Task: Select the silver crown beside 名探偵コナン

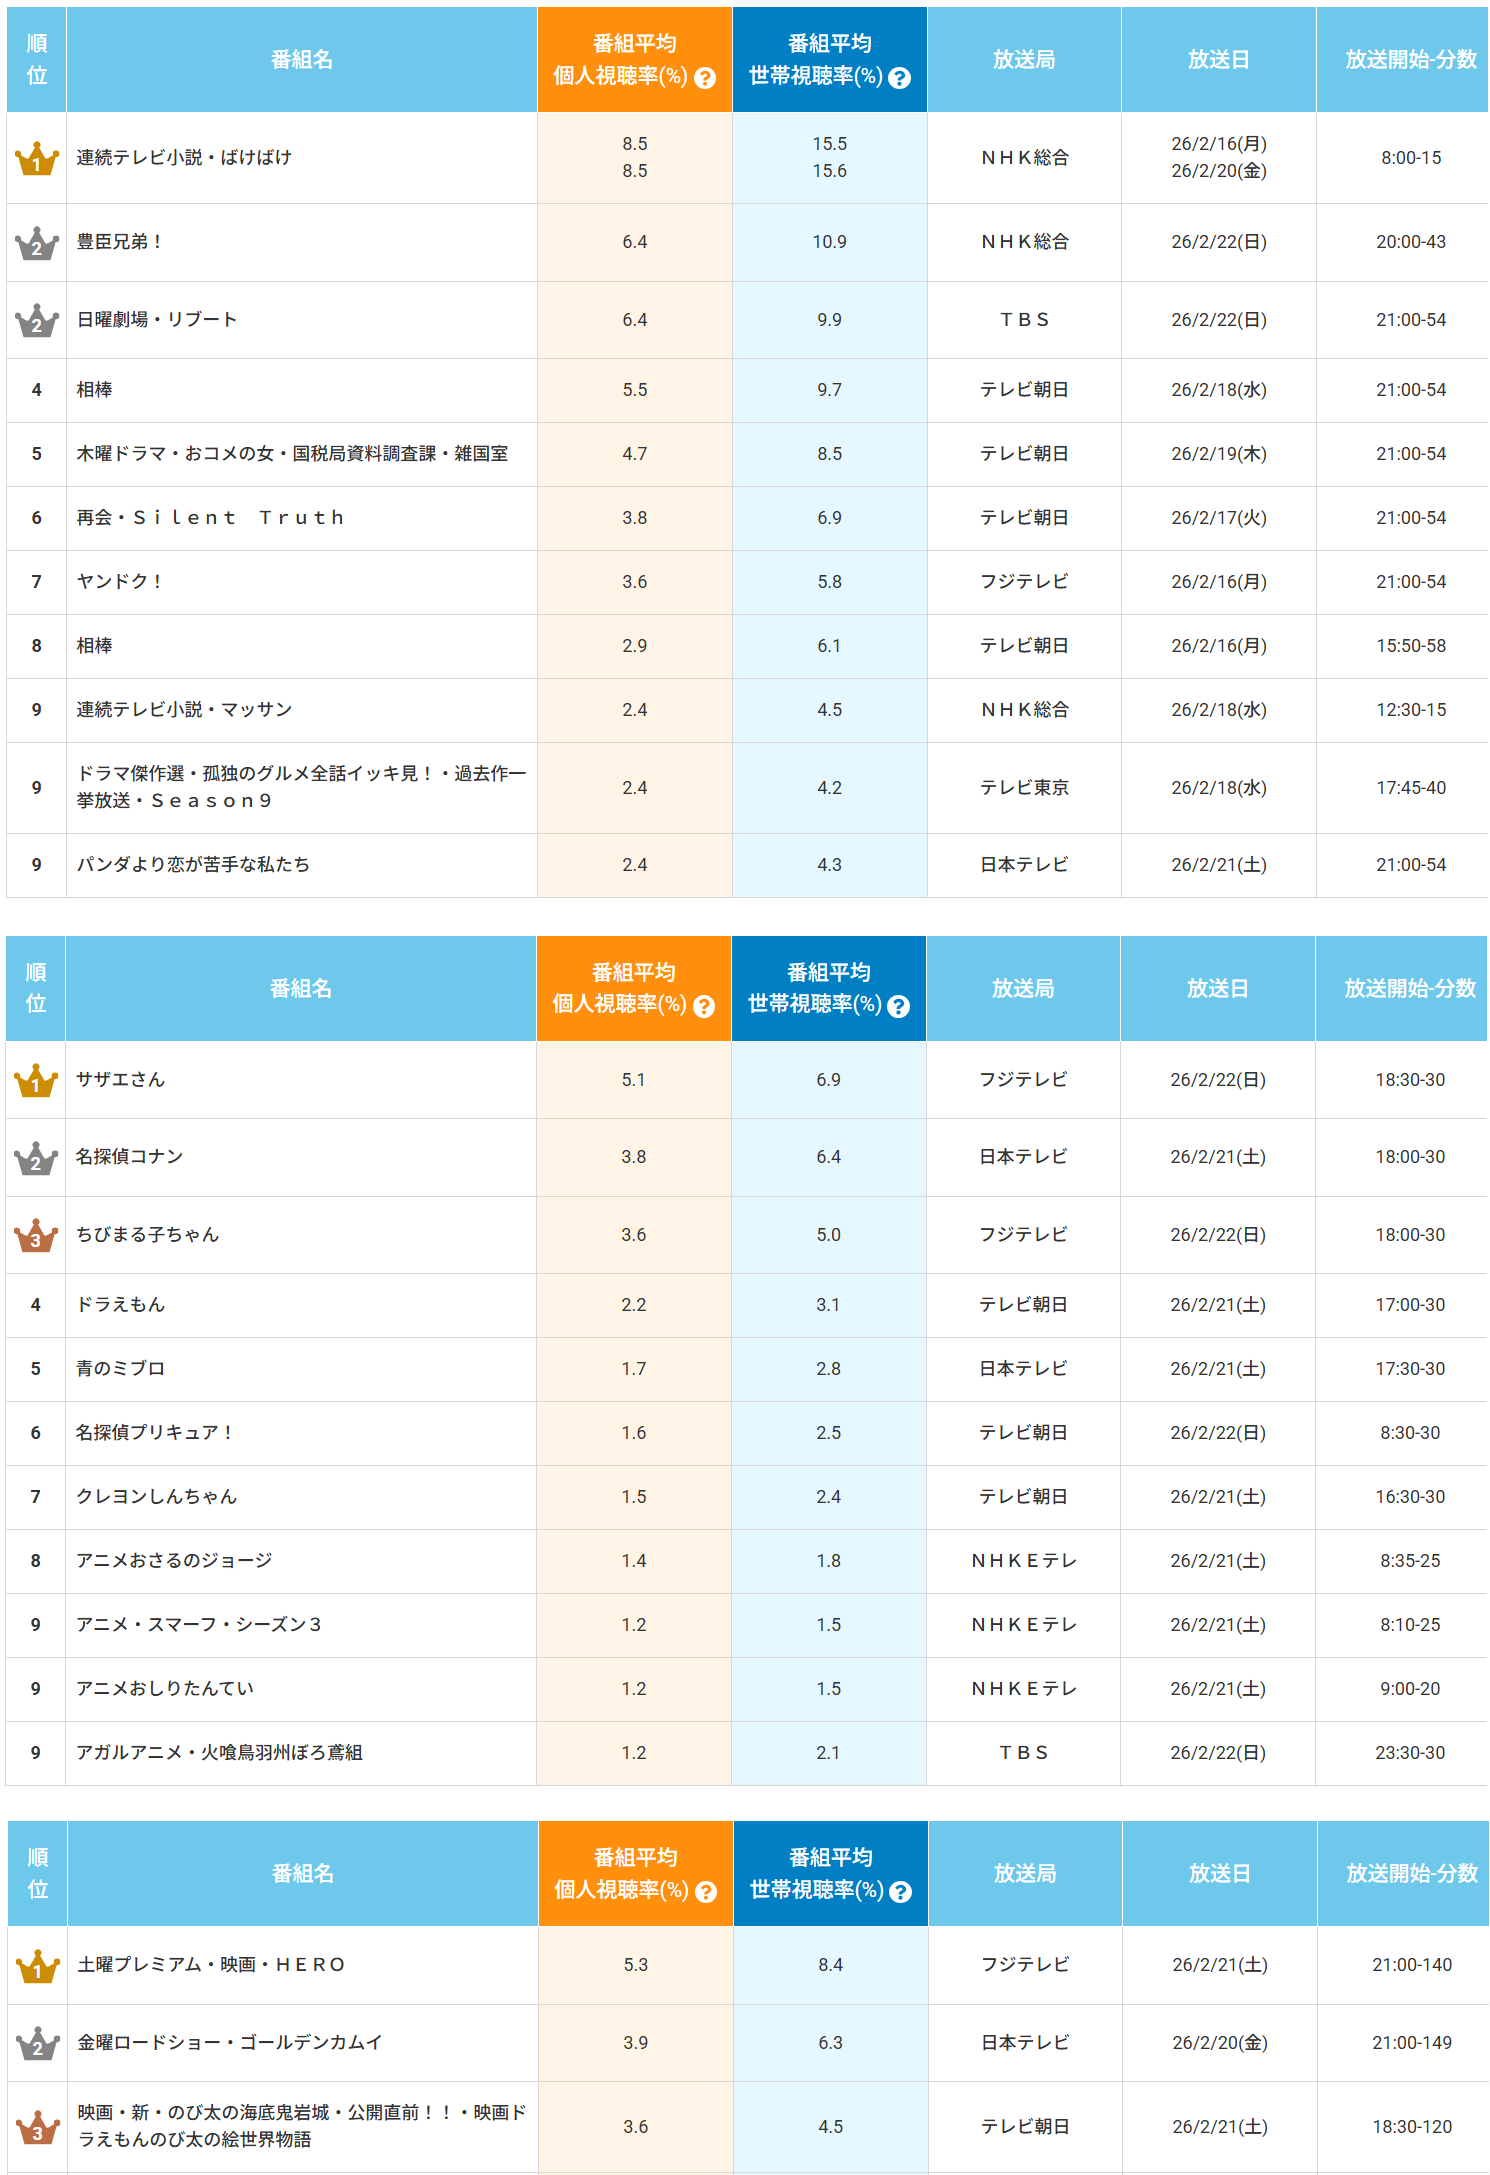Action: tap(36, 1158)
